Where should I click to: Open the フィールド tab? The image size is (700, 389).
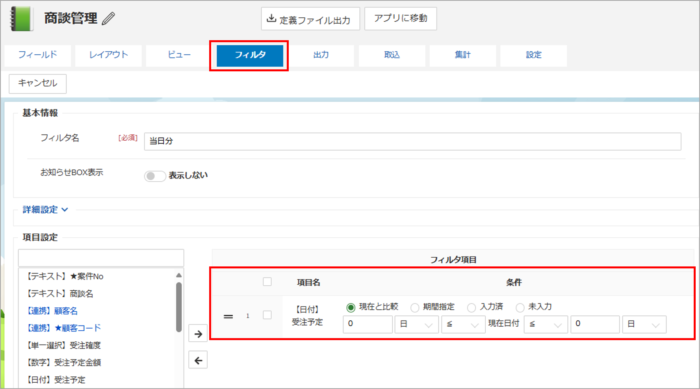pyautogui.click(x=38, y=55)
